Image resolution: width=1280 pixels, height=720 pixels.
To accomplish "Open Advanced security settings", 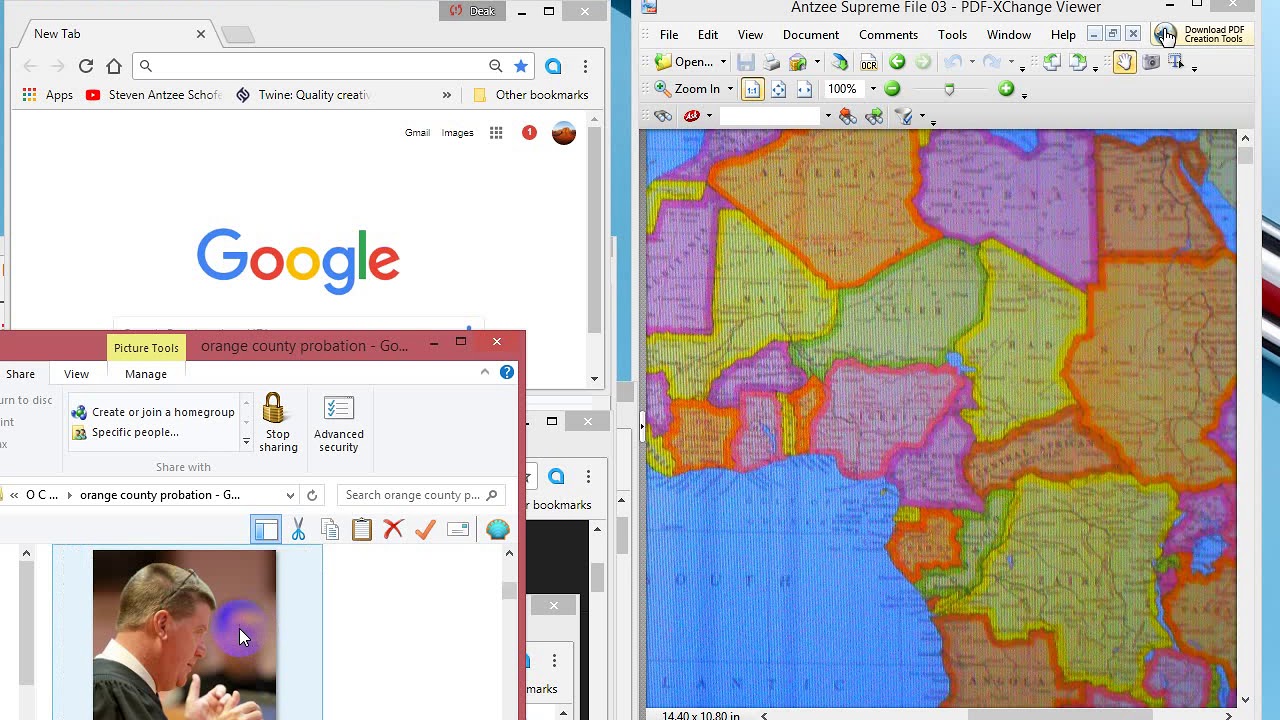I will pyautogui.click(x=339, y=423).
